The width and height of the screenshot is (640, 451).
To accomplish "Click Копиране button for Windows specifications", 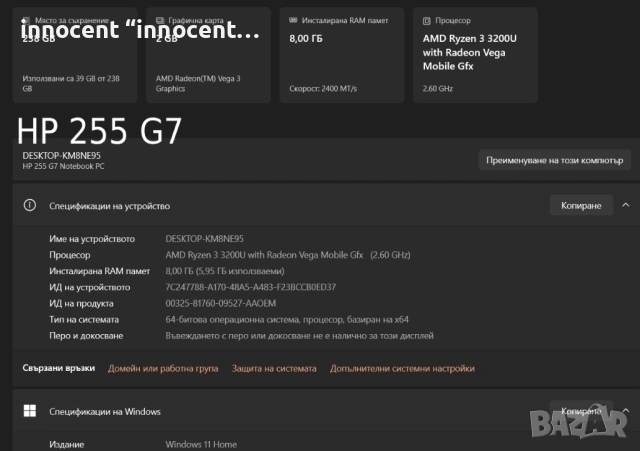I will coord(581,411).
